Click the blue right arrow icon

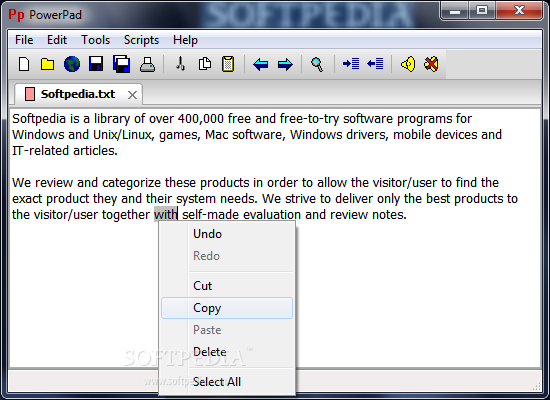[x=285, y=65]
